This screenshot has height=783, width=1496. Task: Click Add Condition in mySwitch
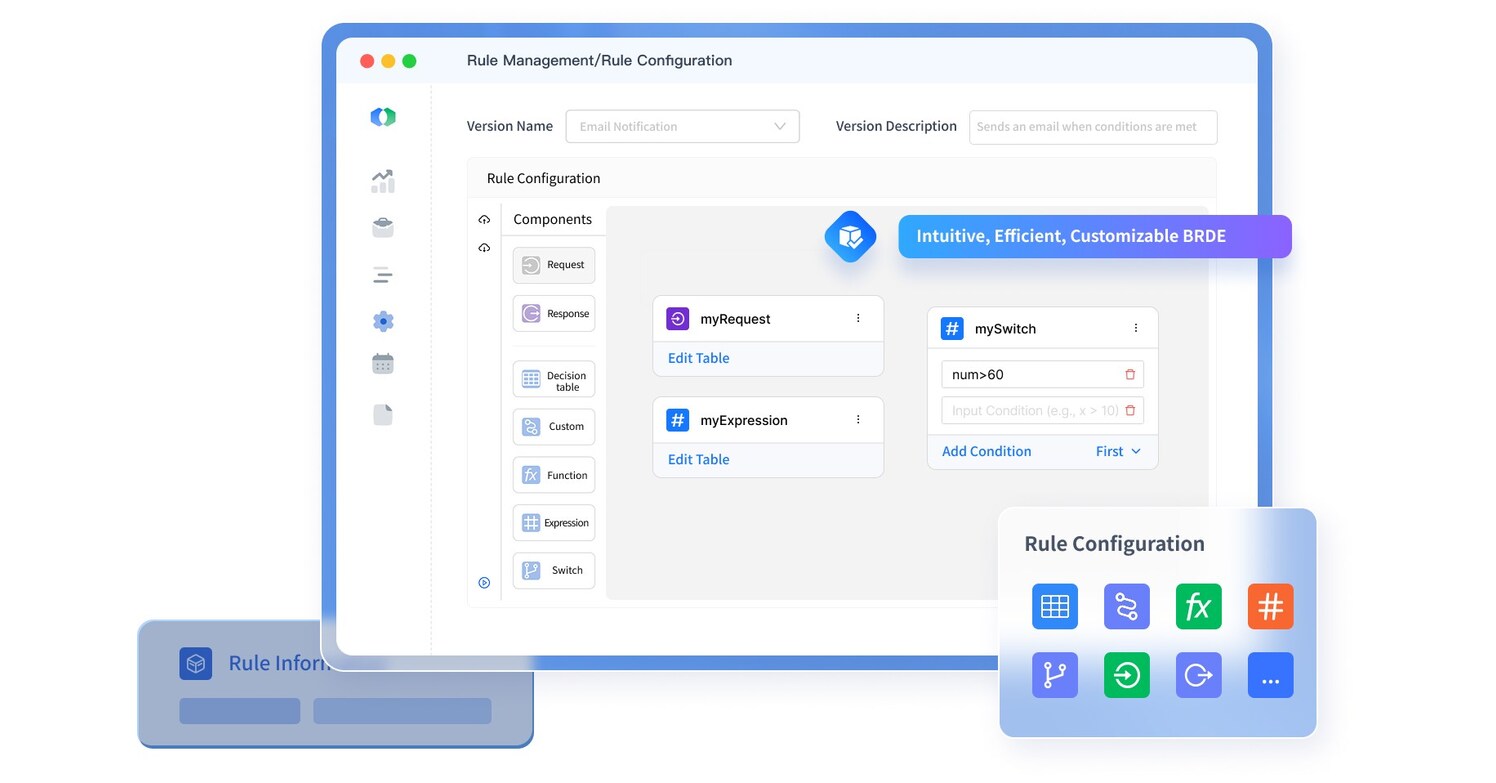click(986, 451)
